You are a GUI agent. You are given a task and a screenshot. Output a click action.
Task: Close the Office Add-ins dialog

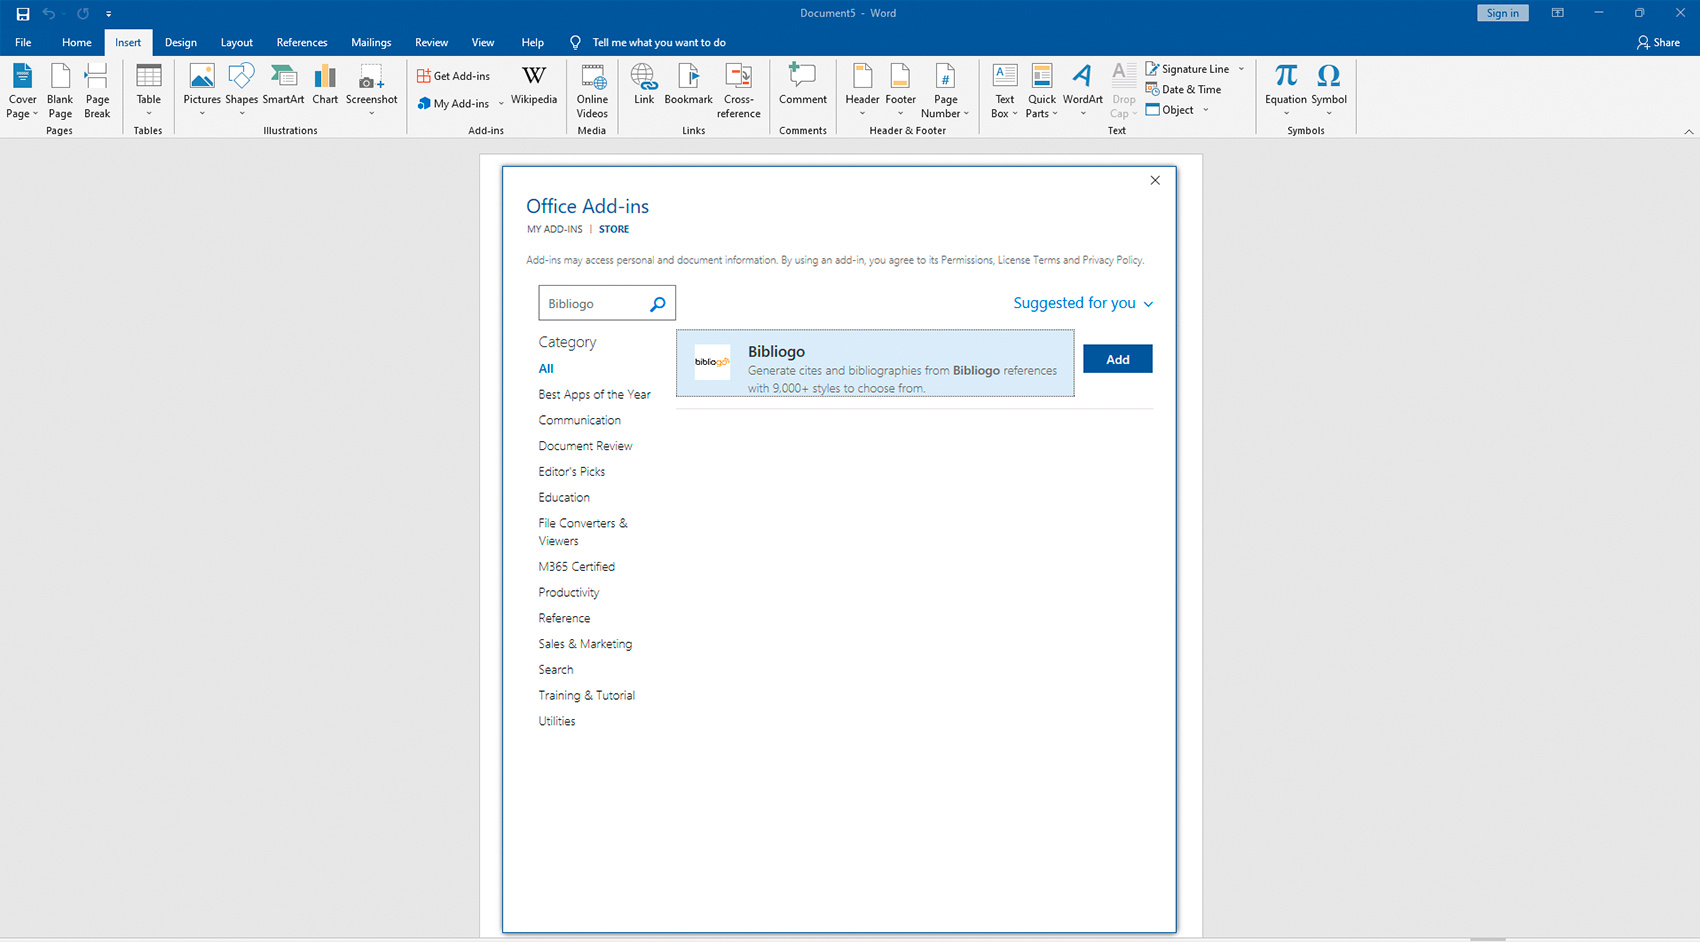[x=1155, y=181]
